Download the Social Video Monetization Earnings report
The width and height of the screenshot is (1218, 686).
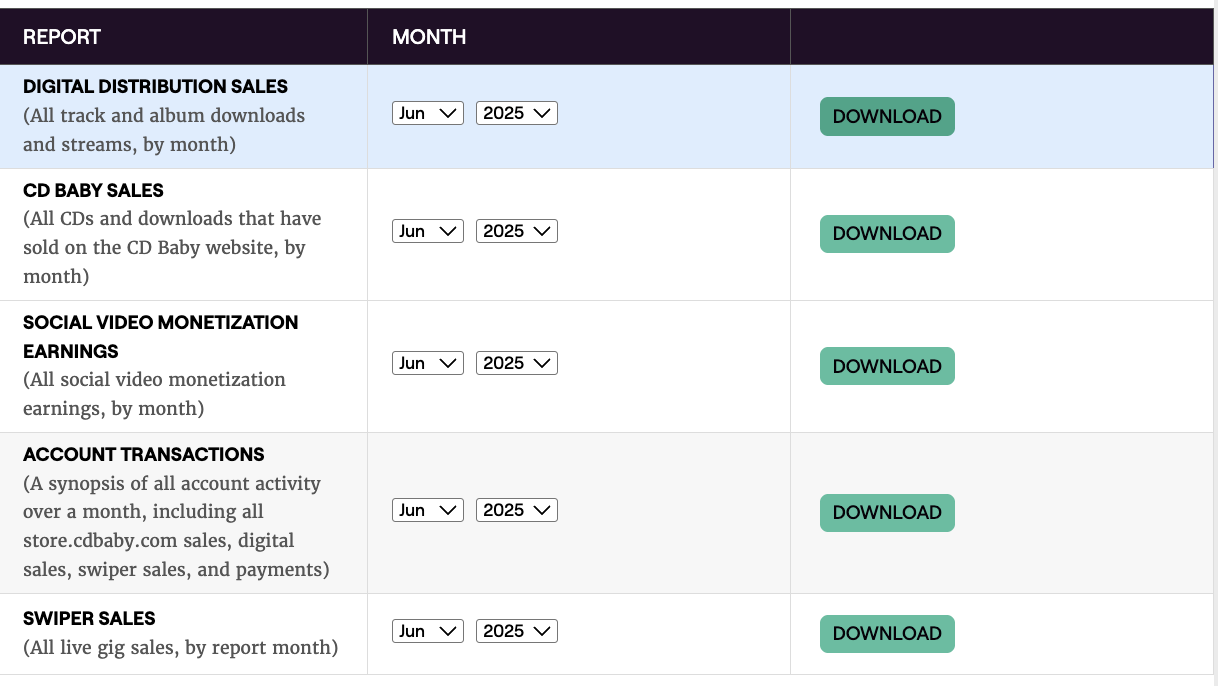click(x=887, y=366)
